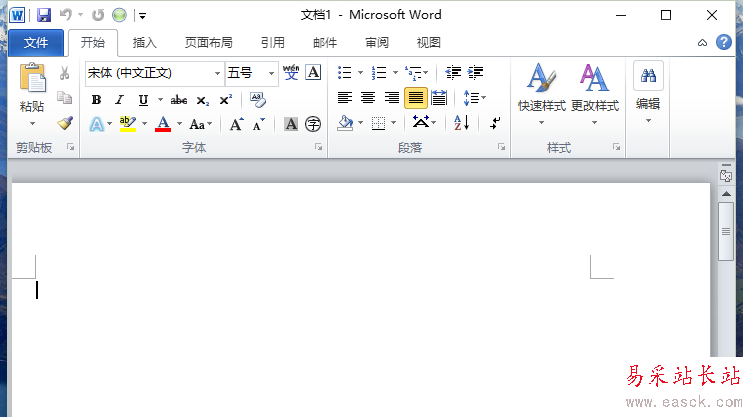Expand the font name dropdown arrow
The image size is (743, 417).
(217, 73)
